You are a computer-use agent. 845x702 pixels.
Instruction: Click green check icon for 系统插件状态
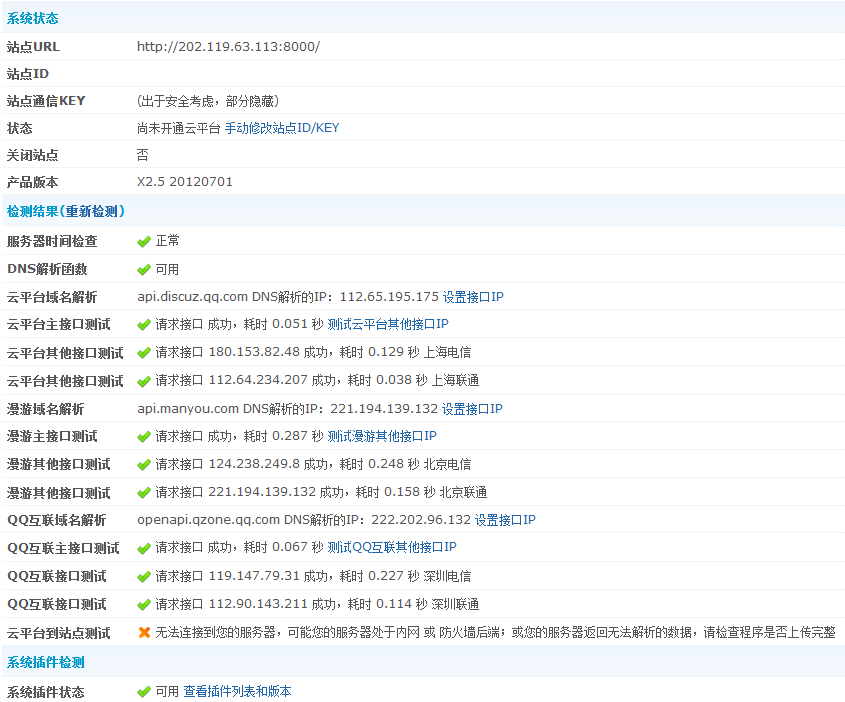point(144,691)
